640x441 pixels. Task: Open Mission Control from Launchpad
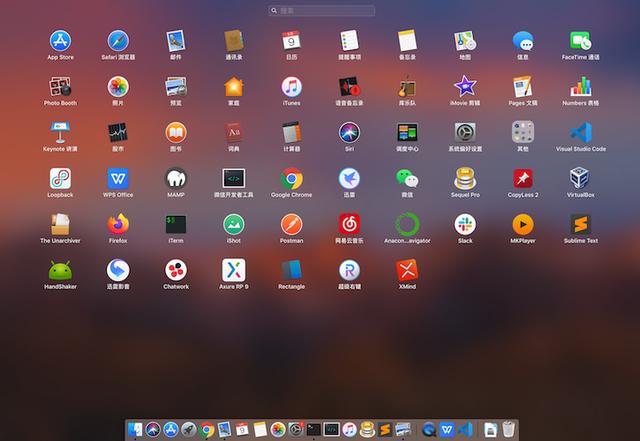coord(407,132)
